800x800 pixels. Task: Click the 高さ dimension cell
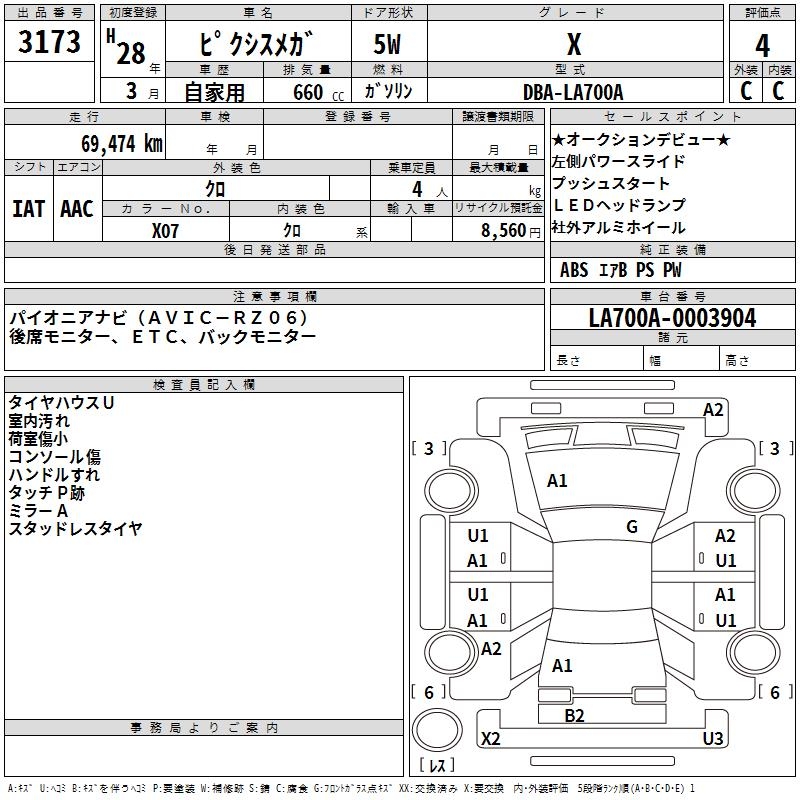pos(757,360)
